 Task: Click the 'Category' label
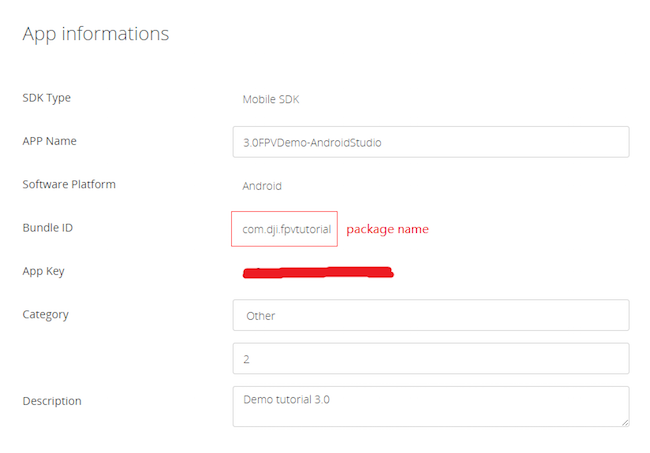click(x=45, y=314)
